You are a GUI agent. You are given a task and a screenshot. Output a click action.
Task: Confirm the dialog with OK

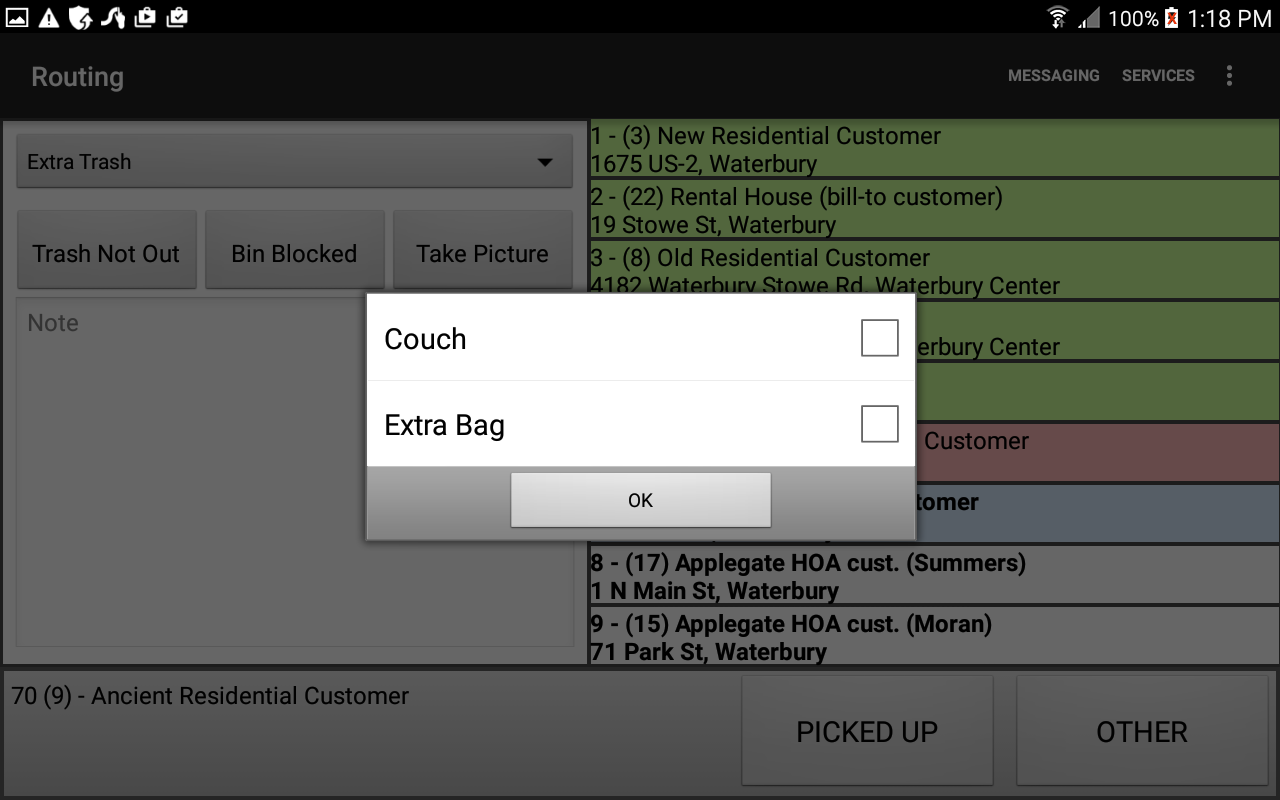(x=640, y=500)
